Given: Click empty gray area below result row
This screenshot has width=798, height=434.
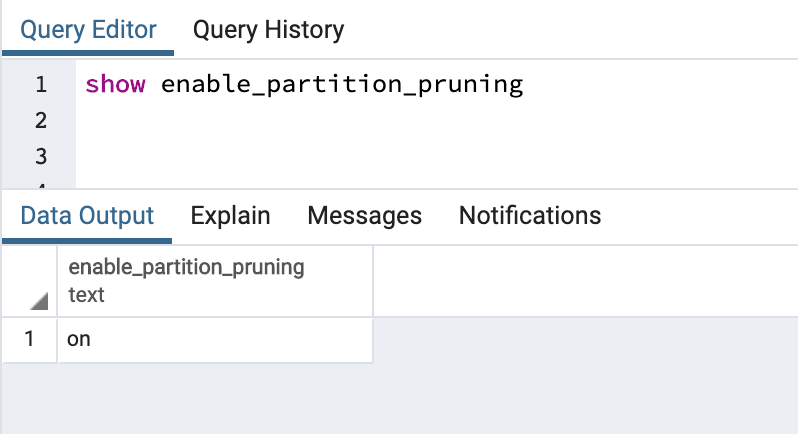Looking at the screenshot, I should coord(399,398).
